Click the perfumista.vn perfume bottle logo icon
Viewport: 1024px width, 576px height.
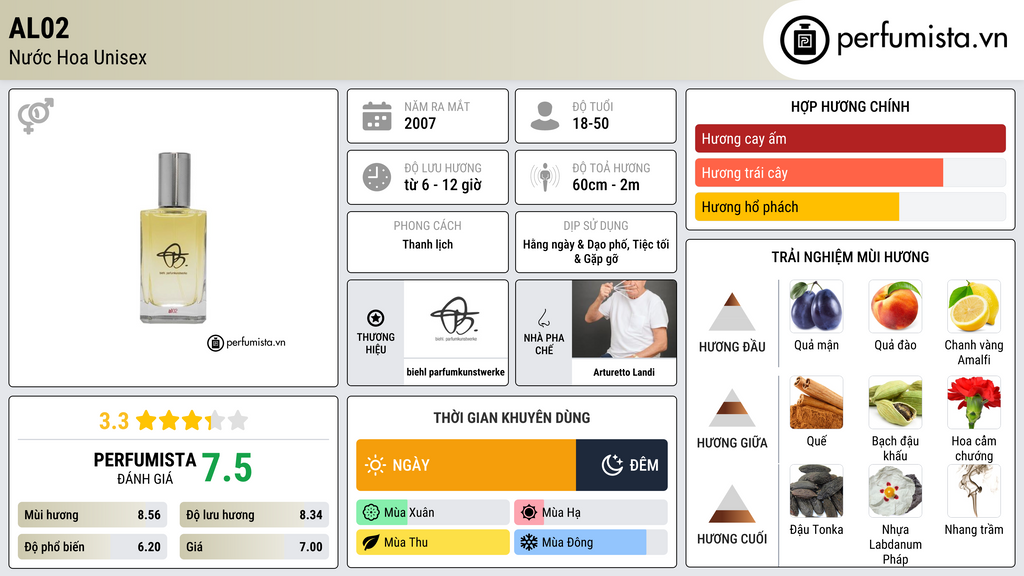[805, 40]
